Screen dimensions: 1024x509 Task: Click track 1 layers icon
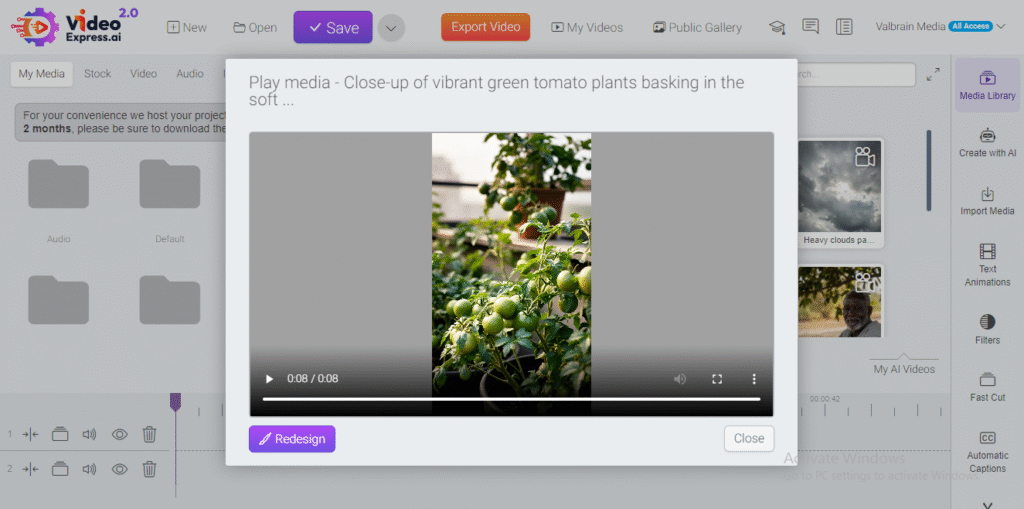coord(60,434)
